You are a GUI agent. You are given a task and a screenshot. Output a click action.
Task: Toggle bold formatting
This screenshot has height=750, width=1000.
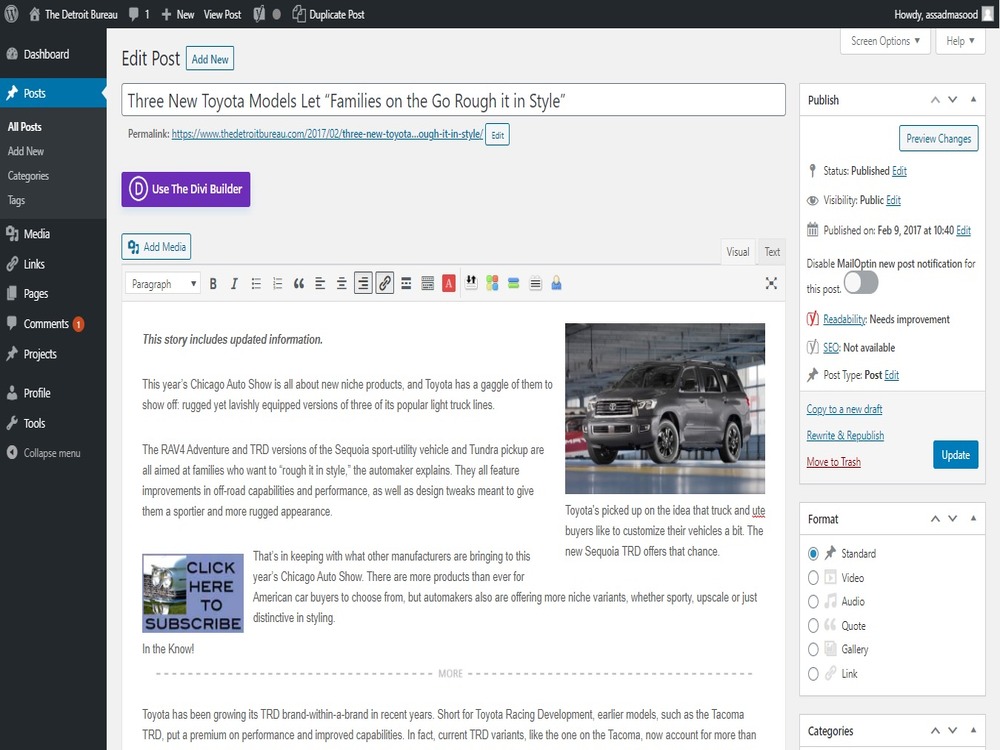click(213, 284)
